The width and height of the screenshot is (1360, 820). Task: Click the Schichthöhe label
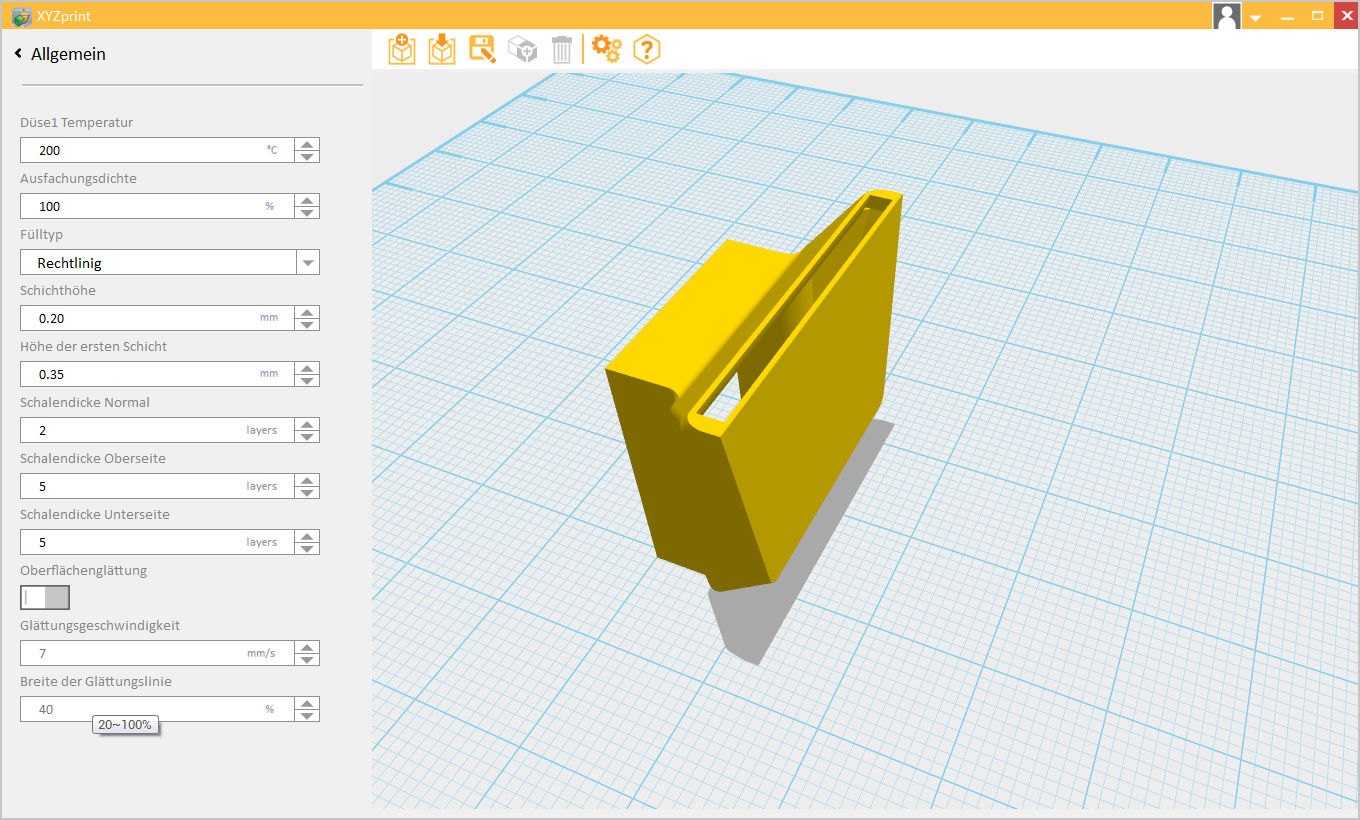point(58,290)
